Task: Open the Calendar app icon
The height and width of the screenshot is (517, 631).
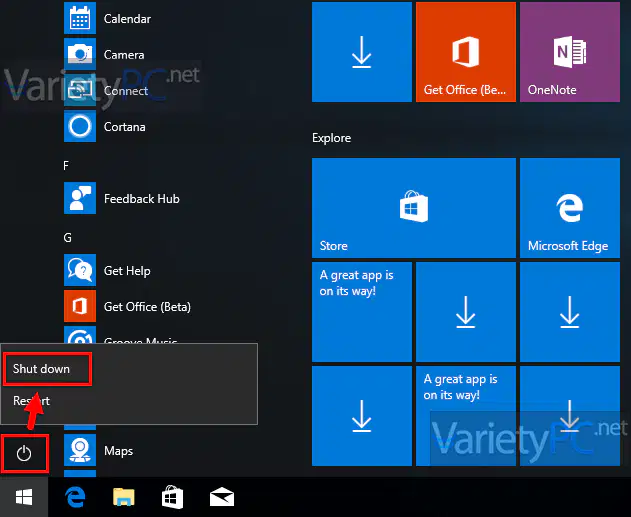Action: (x=80, y=18)
